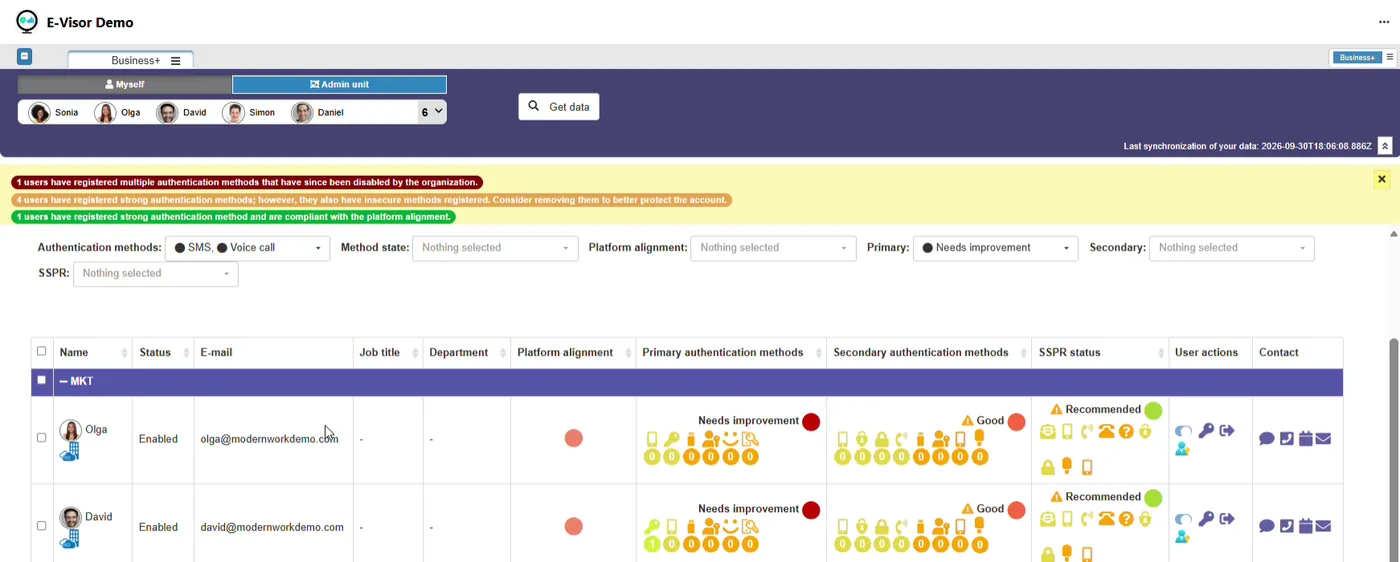
Task: Select Olga's row checkbox
Action: (x=41, y=438)
